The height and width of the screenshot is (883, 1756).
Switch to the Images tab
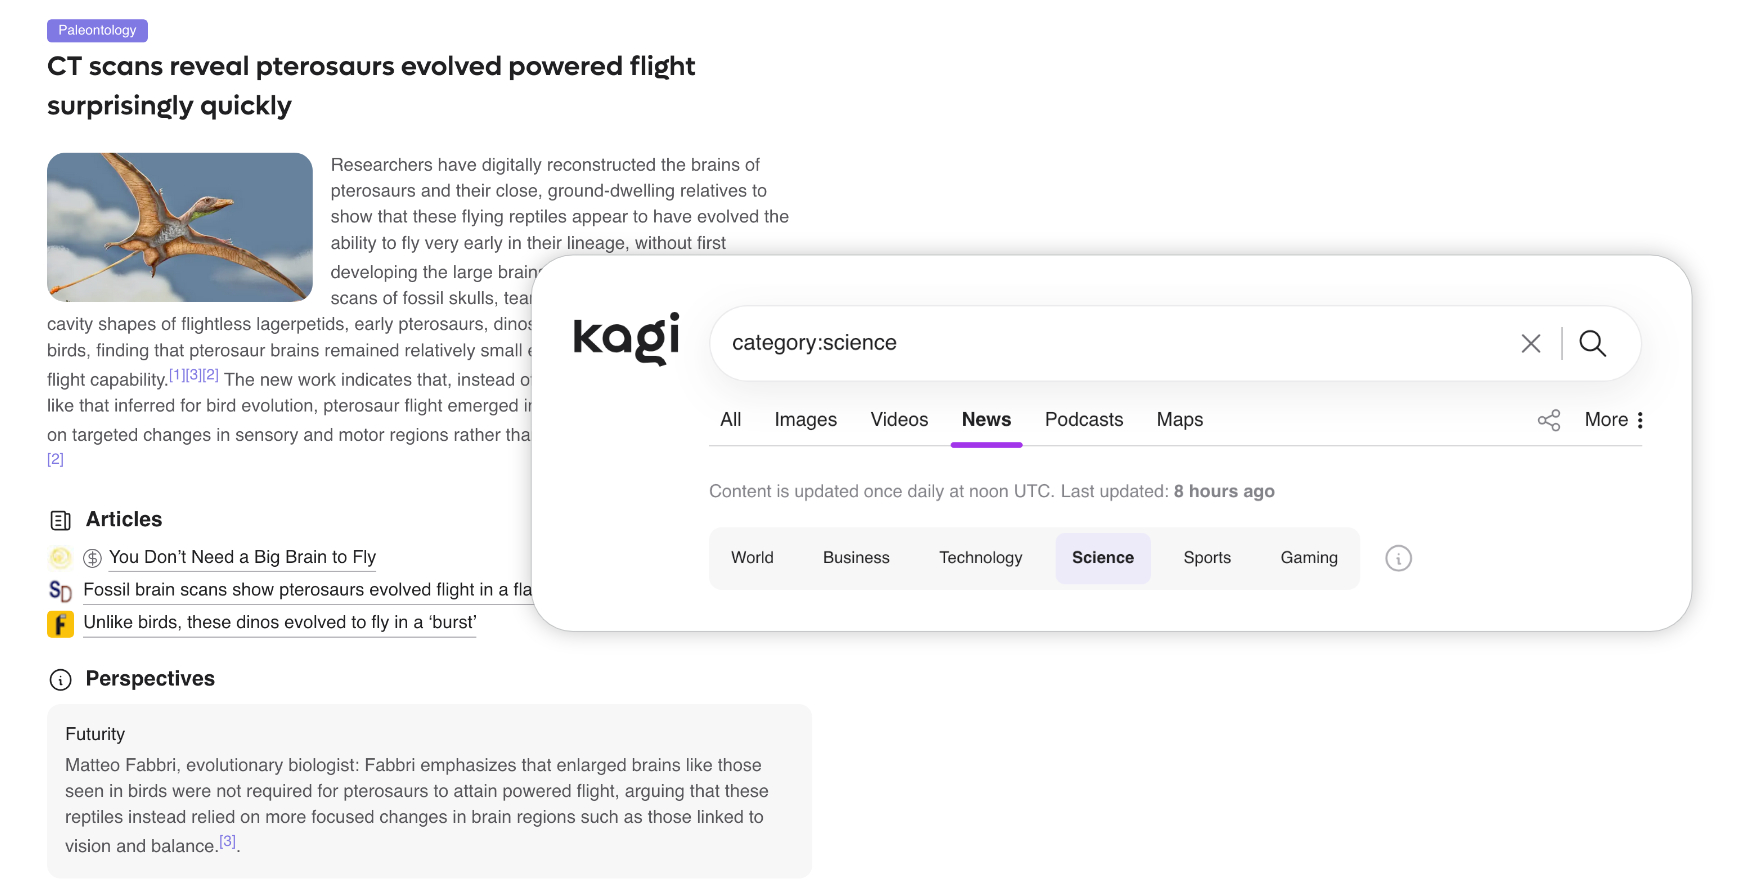(806, 420)
